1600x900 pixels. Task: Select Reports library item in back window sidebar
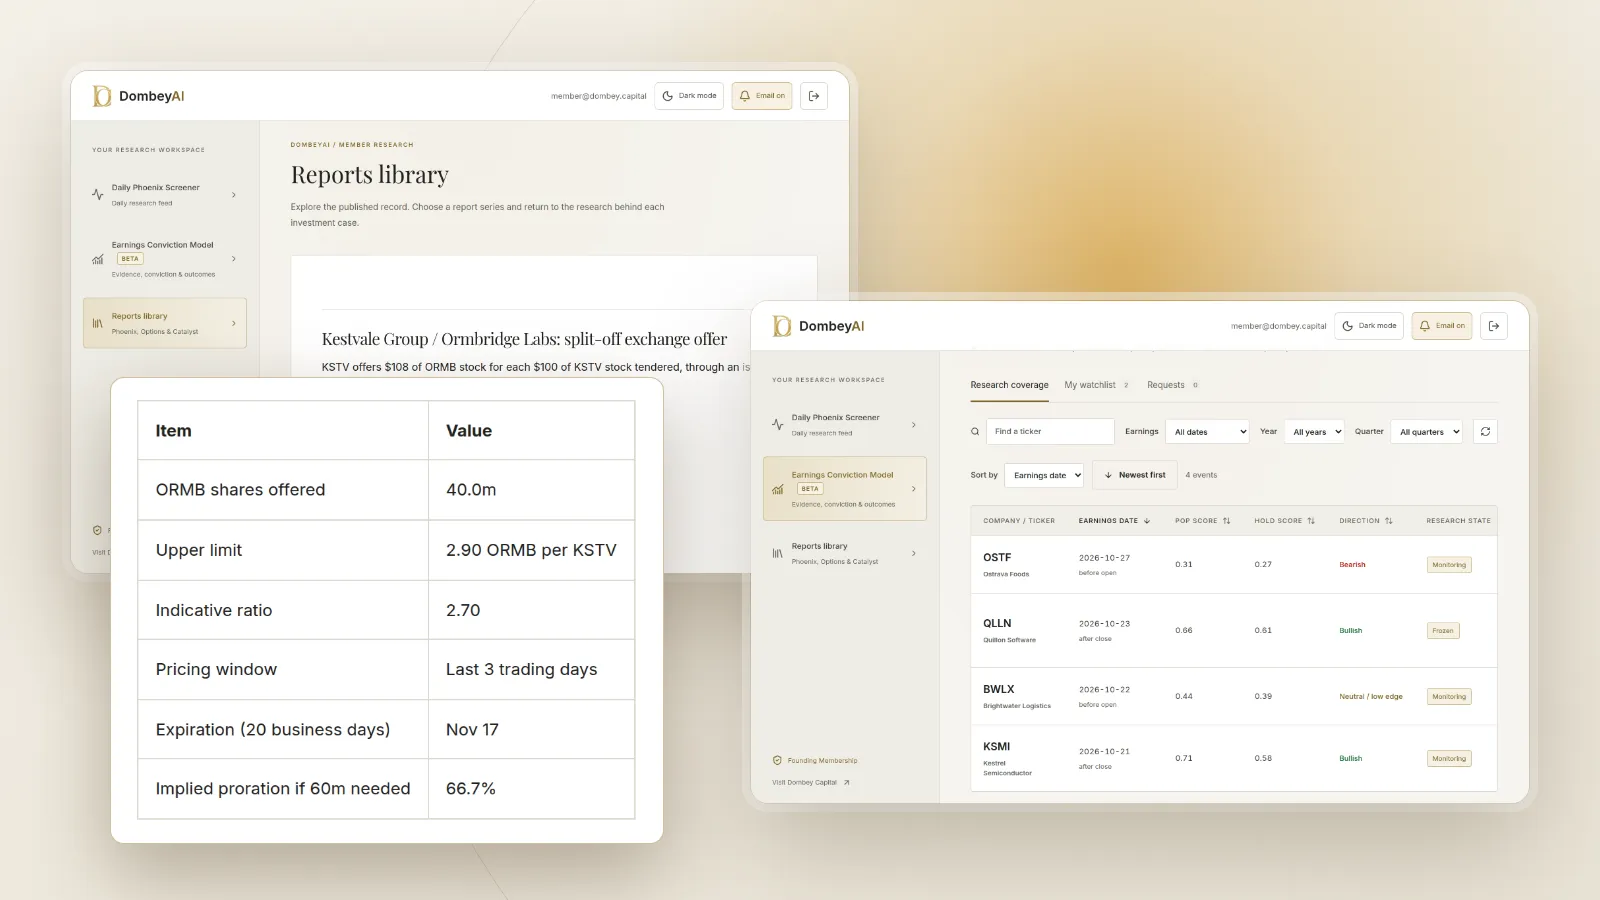tap(165, 323)
